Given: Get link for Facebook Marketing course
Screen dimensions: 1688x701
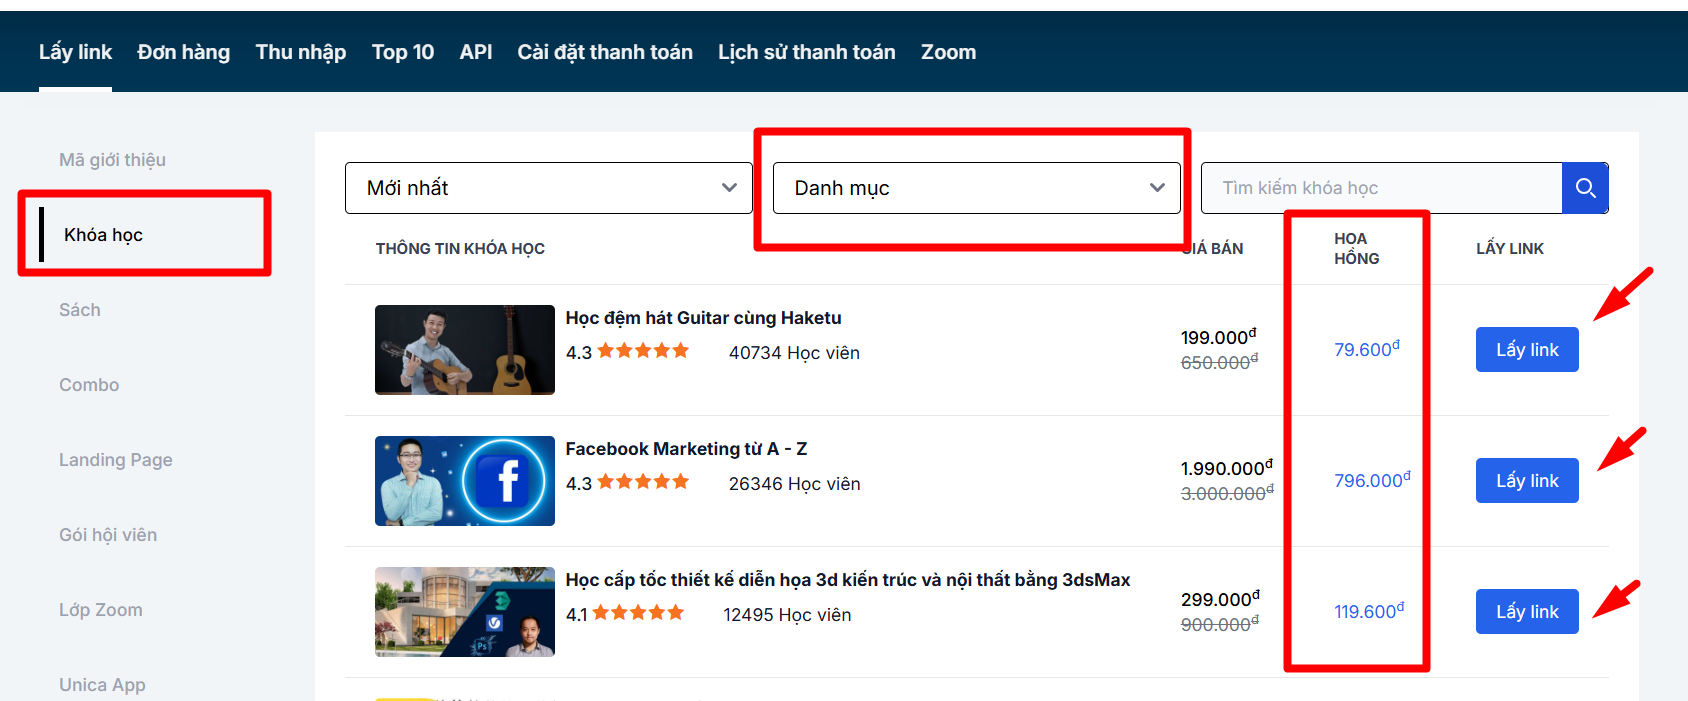Looking at the screenshot, I should [1526, 481].
